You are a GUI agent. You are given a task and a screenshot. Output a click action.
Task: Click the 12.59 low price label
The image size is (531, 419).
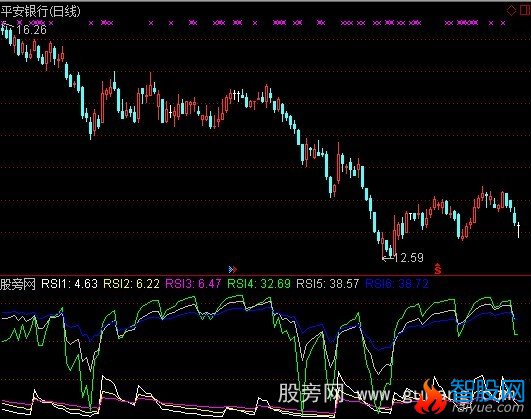tap(409, 258)
